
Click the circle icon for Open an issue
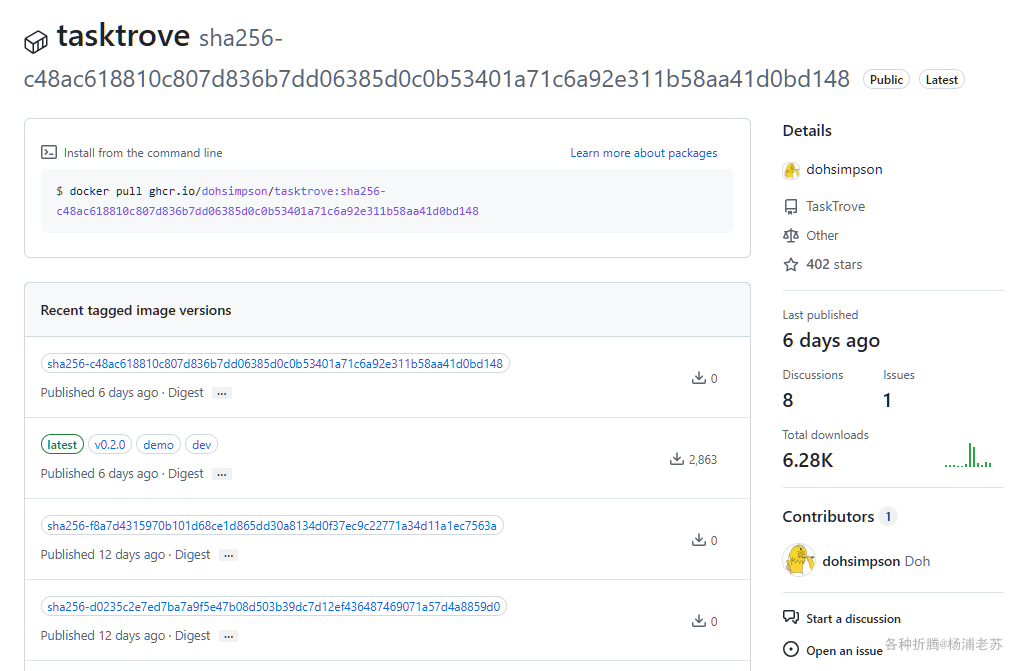[x=791, y=649]
